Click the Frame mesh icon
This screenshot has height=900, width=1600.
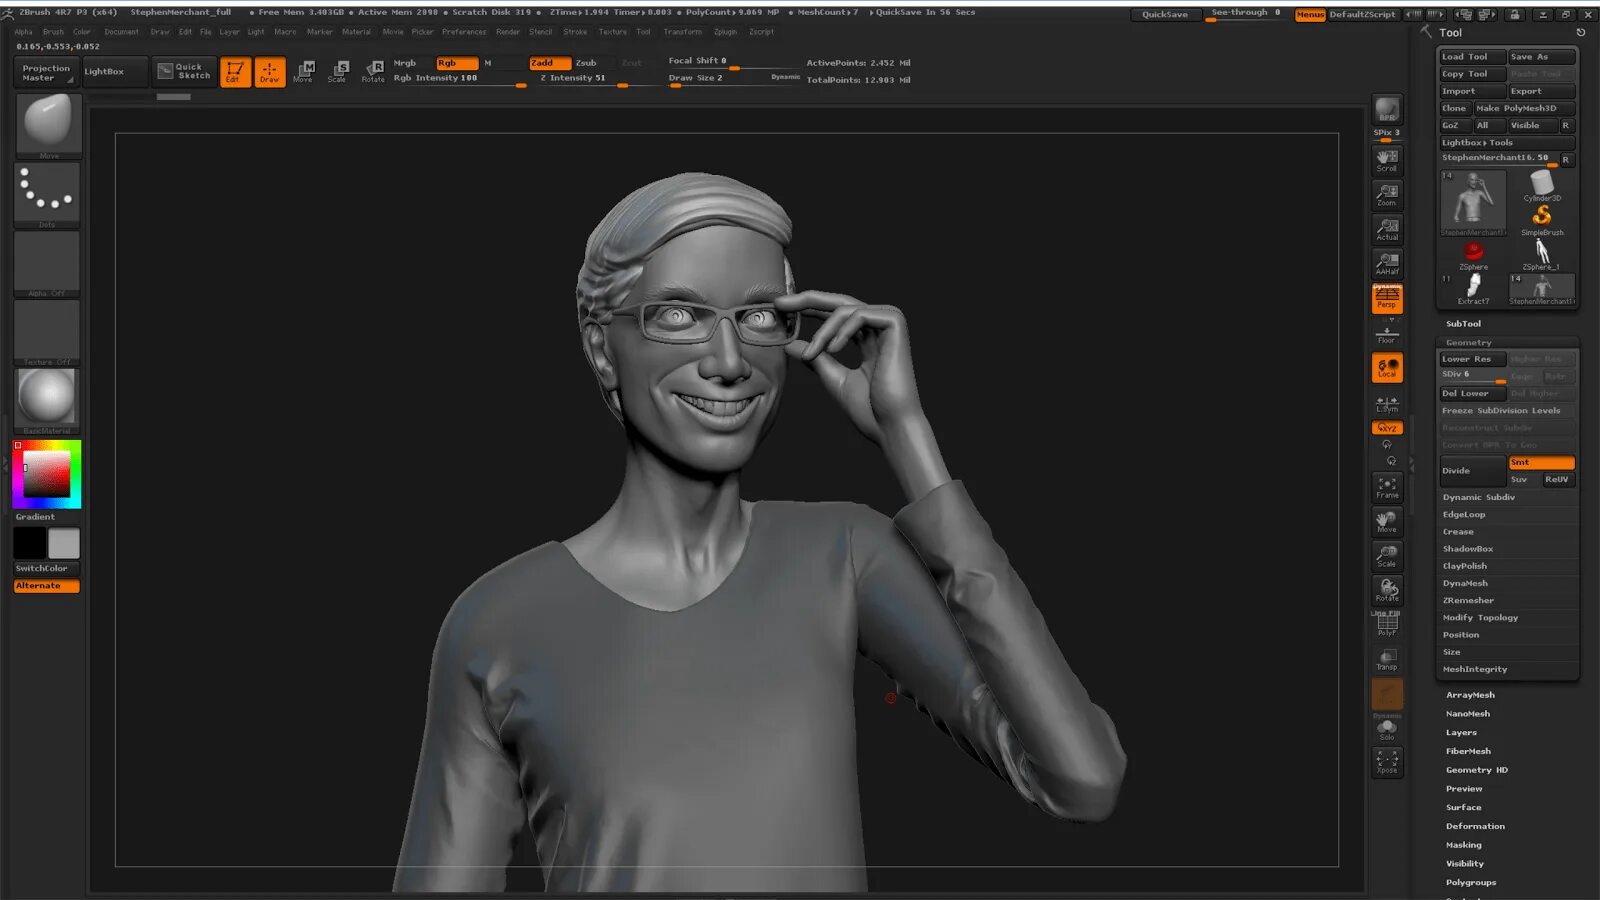[x=1387, y=488]
